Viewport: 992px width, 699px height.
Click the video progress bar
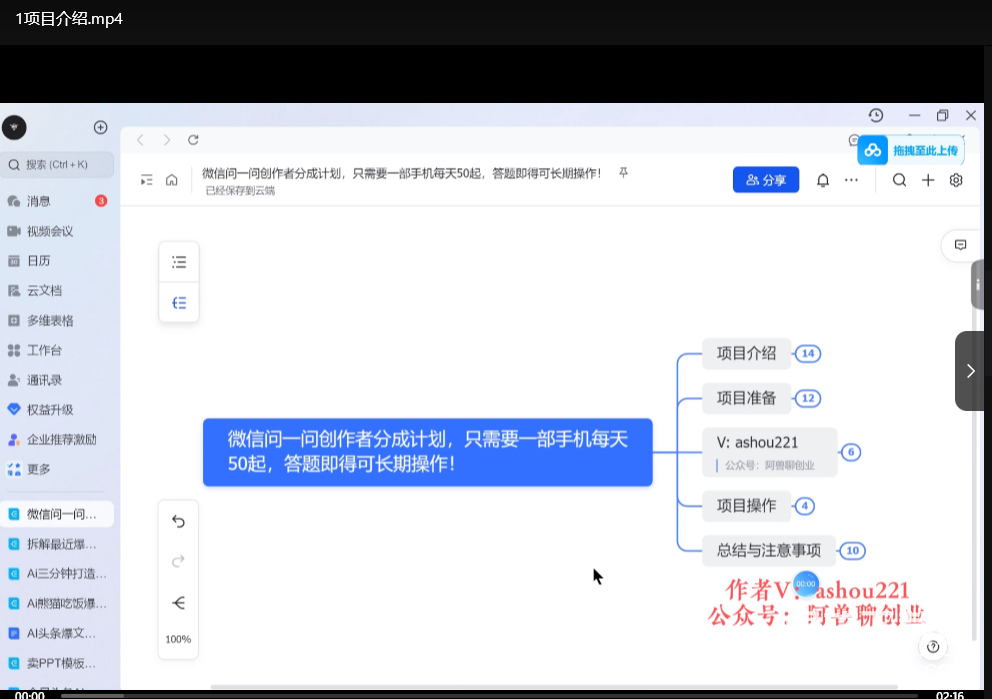(x=490, y=695)
